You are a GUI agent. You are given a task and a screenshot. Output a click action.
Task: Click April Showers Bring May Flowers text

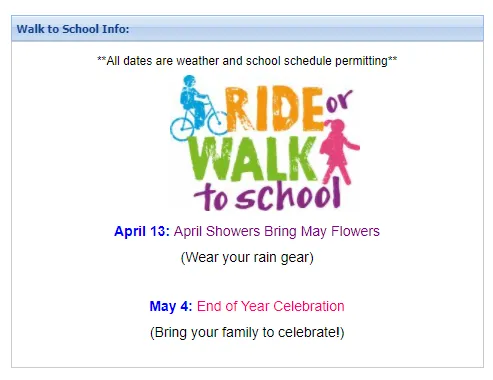[277, 231]
